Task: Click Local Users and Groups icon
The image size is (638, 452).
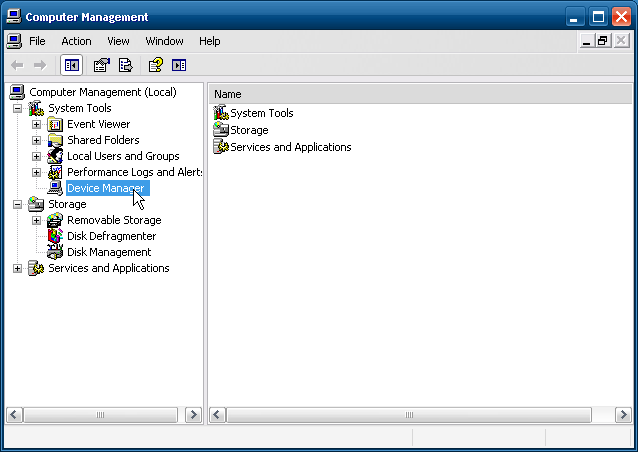Action: [x=55, y=156]
